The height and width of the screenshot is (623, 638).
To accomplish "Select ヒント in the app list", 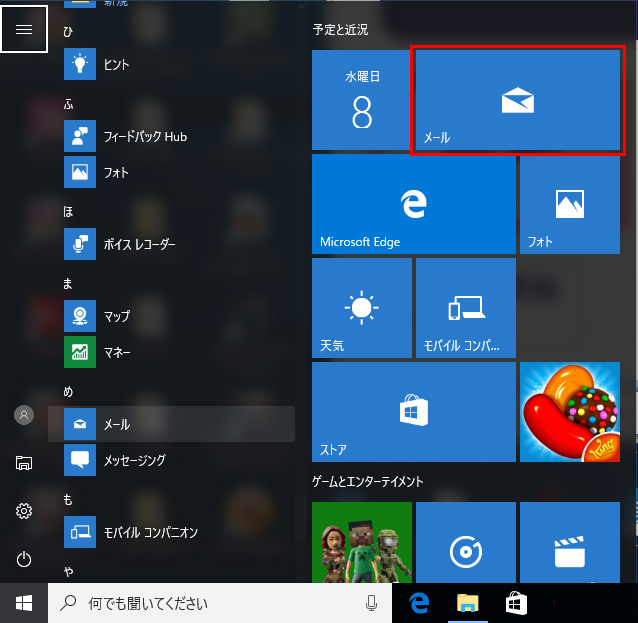I will pyautogui.click(x=115, y=65).
